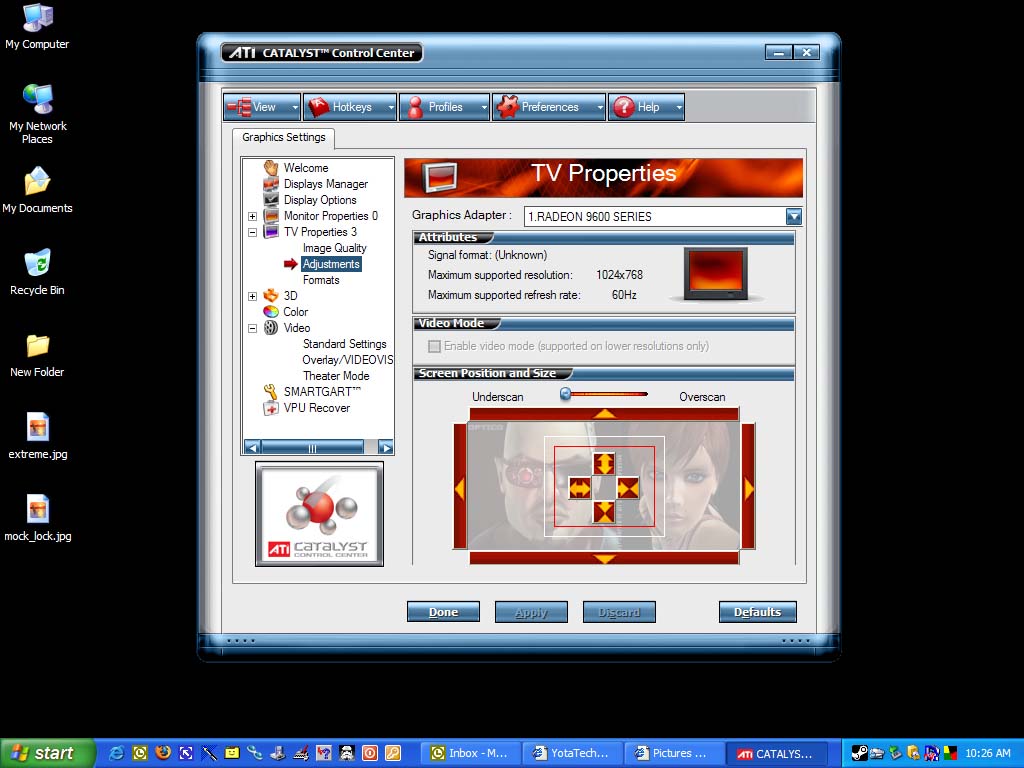This screenshot has height=768, width=1024.
Task: Click the move screen down arrow
Action: (605, 558)
